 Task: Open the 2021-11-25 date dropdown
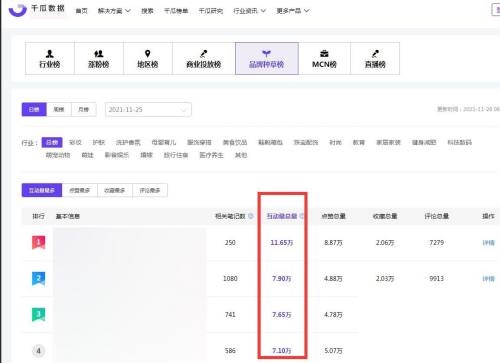coord(148,110)
